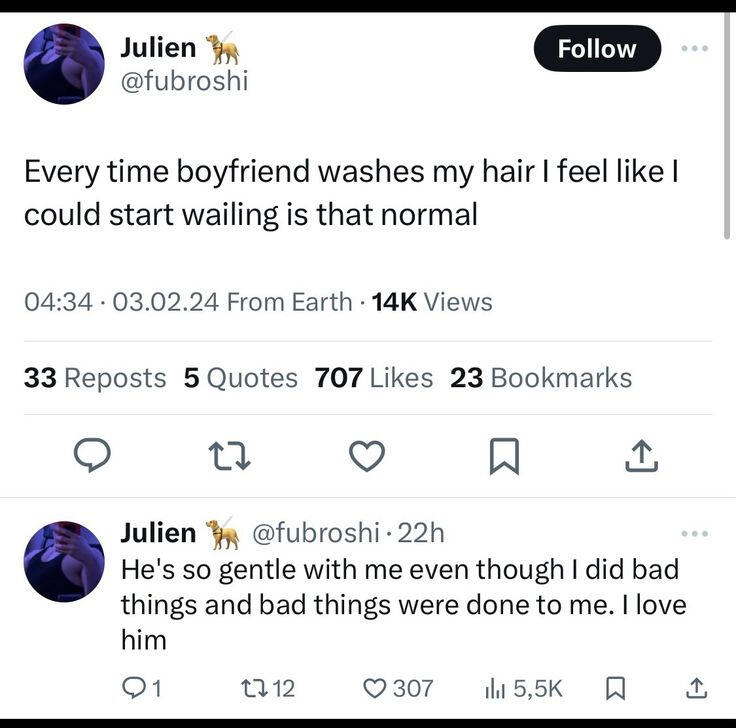Image resolution: width=736 pixels, height=728 pixels.
Task: Open the @fubroshi handle in the reply tweet
Action: pyautogui.click(x=316, y=533)
